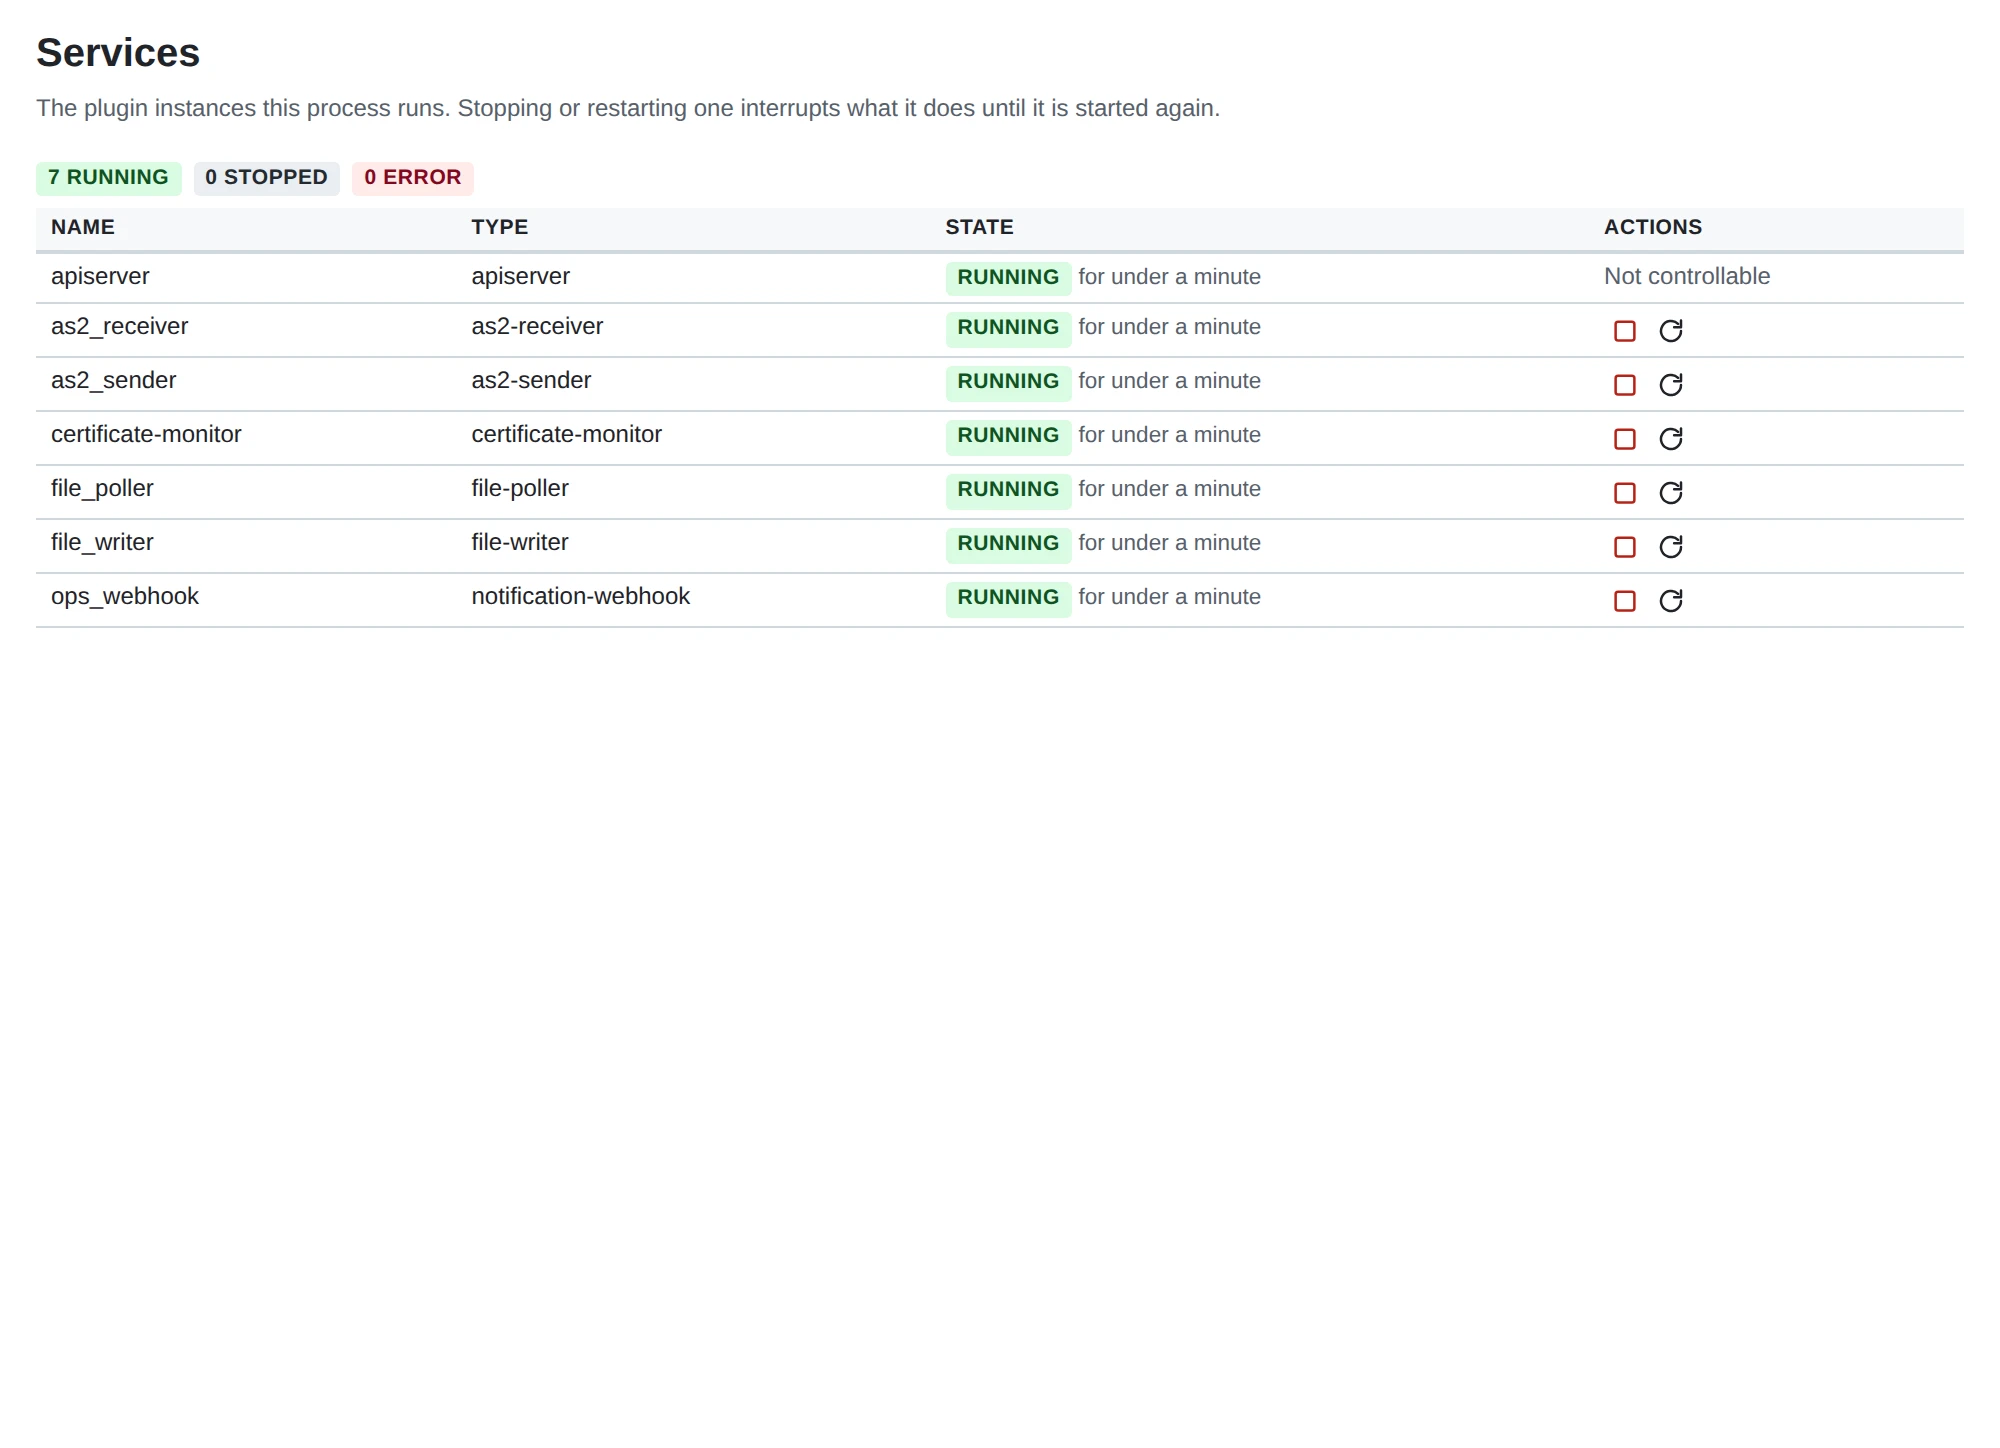Stop the certificate-monitor service

pyautogui.click(x=1625, y=439)
